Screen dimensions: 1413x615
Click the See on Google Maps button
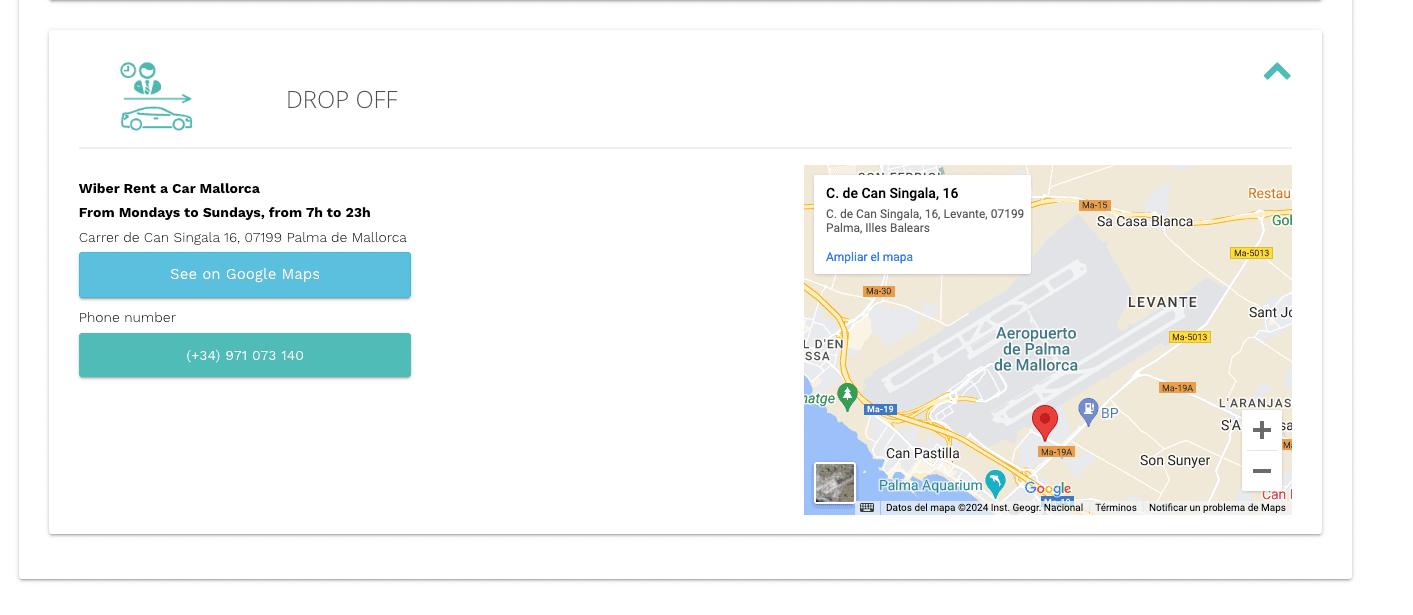(245, 275)
